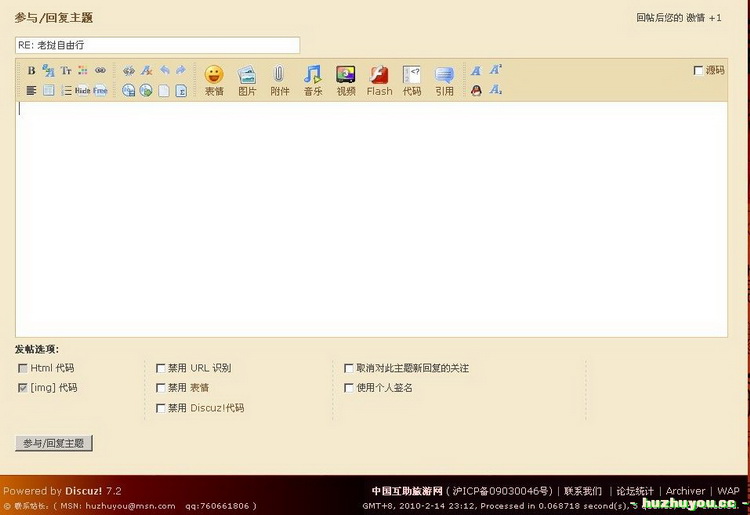Tick 禁用 Discuz!代码 checkbox
This screenshot has width=750, height=515.
point(161,408)
